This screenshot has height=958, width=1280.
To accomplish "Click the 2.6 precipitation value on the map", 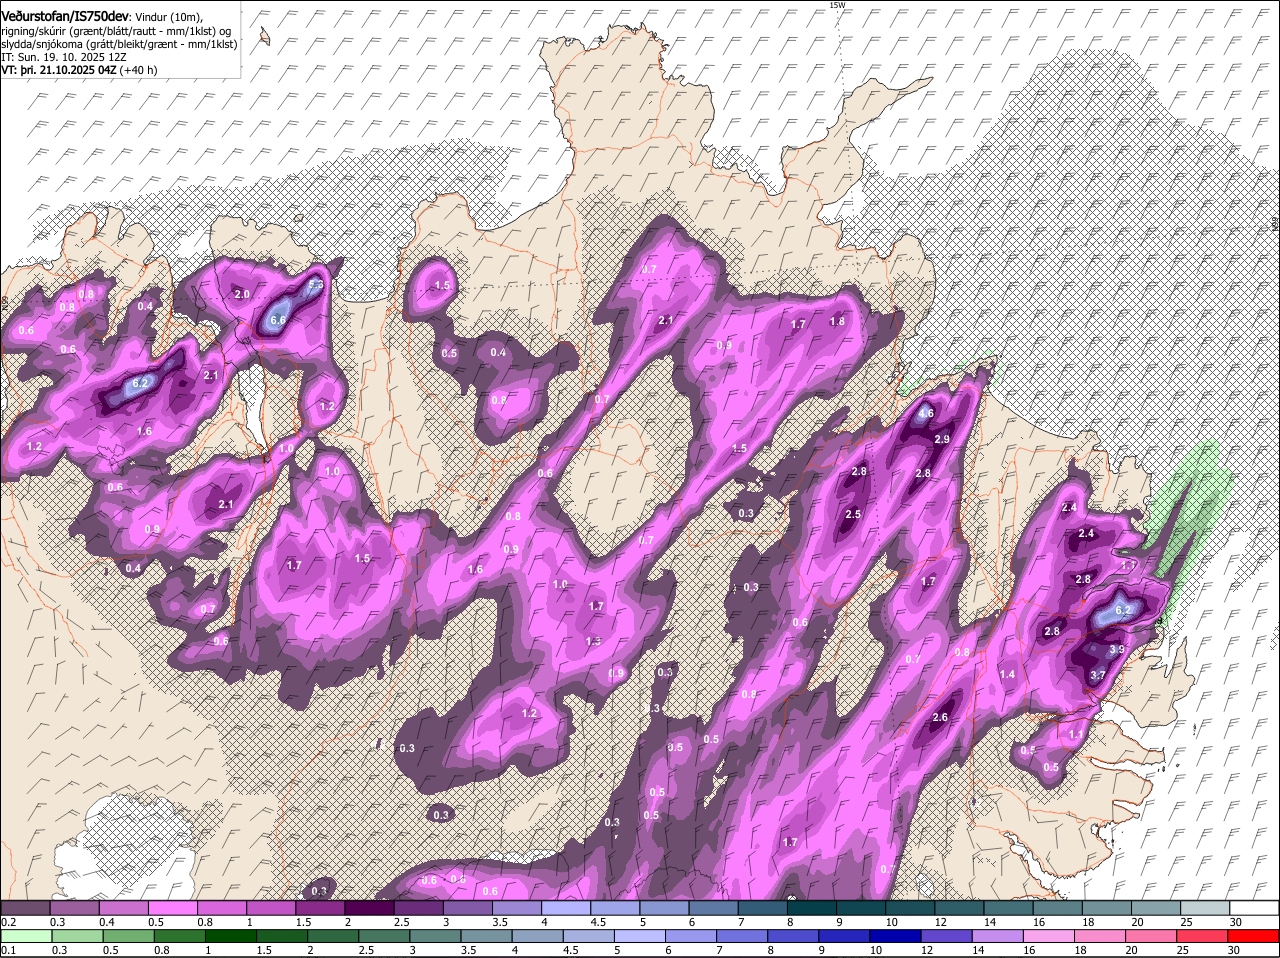I will point(940,718).
